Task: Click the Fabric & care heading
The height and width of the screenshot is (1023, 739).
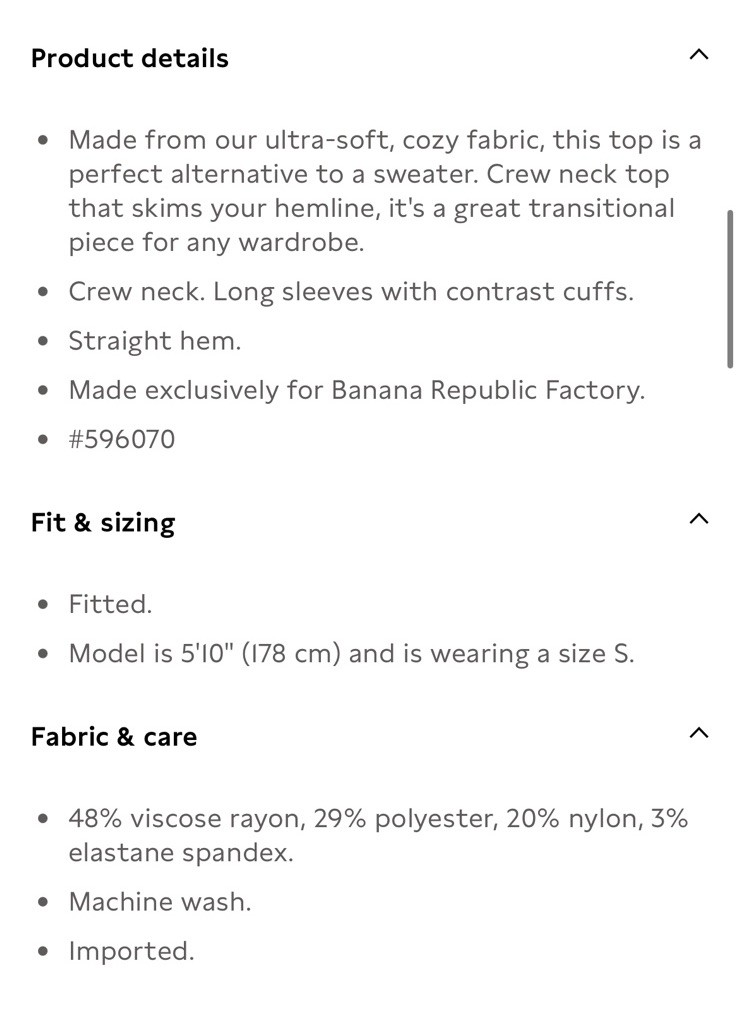Action: [114, 737]
